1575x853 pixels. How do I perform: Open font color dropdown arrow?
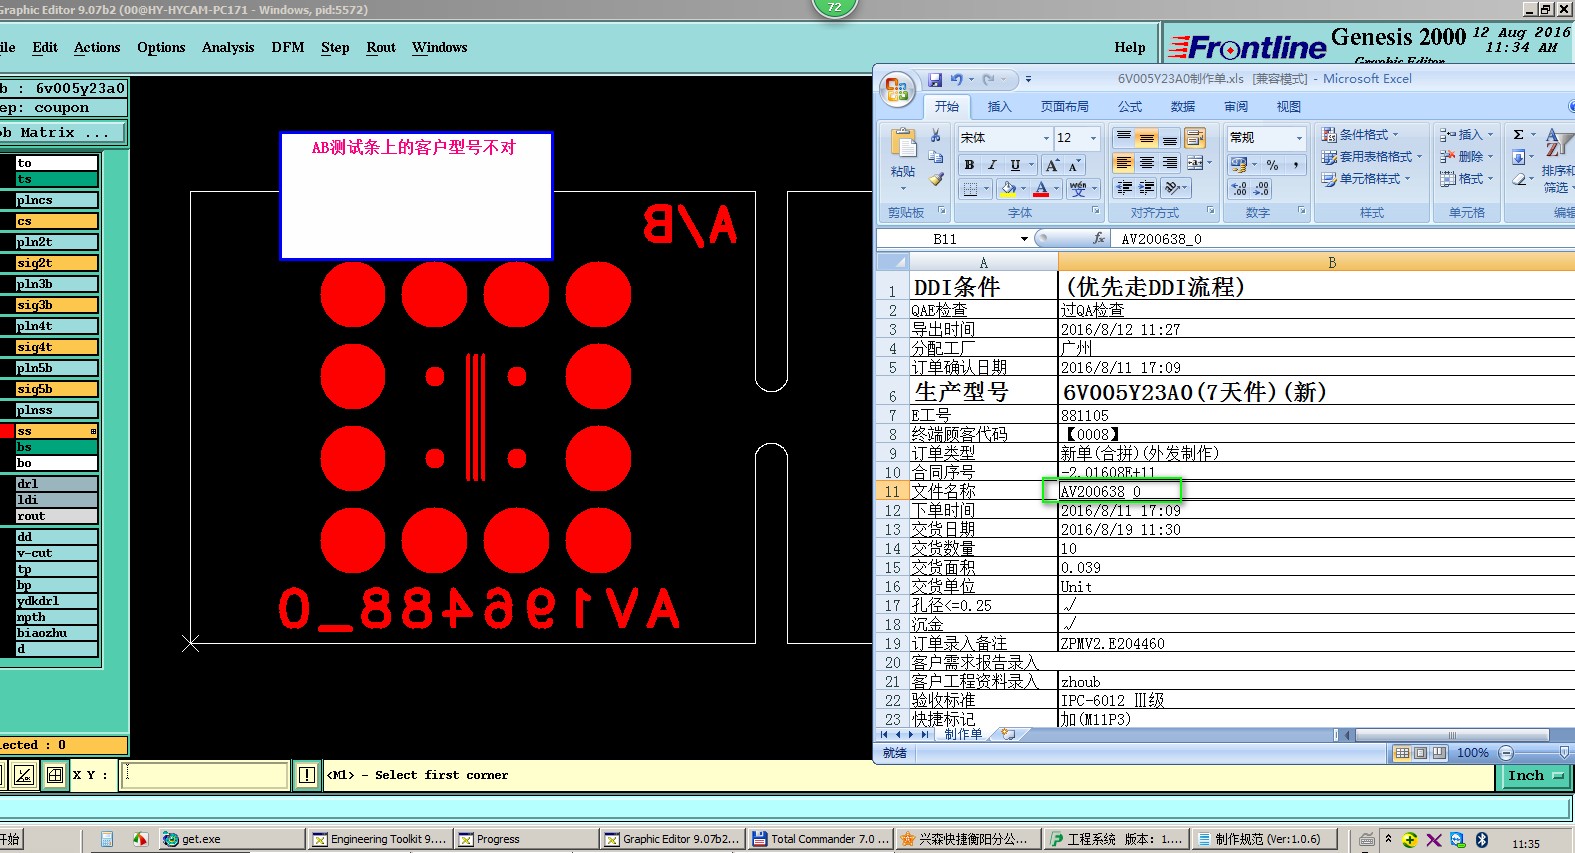pos(1056,188)
